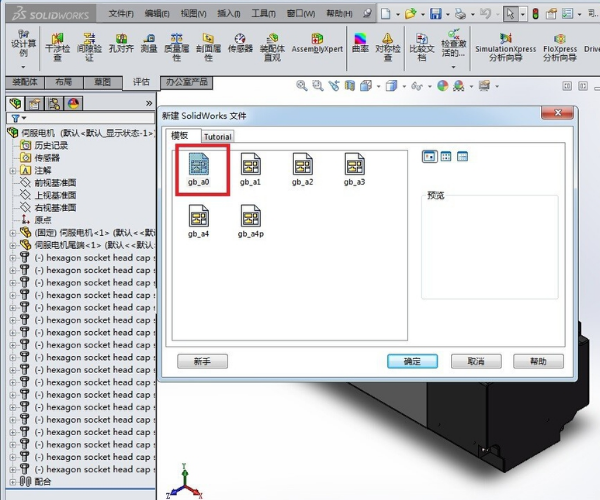
Task: Expand the 配合 mates folder
Action: 13,482
